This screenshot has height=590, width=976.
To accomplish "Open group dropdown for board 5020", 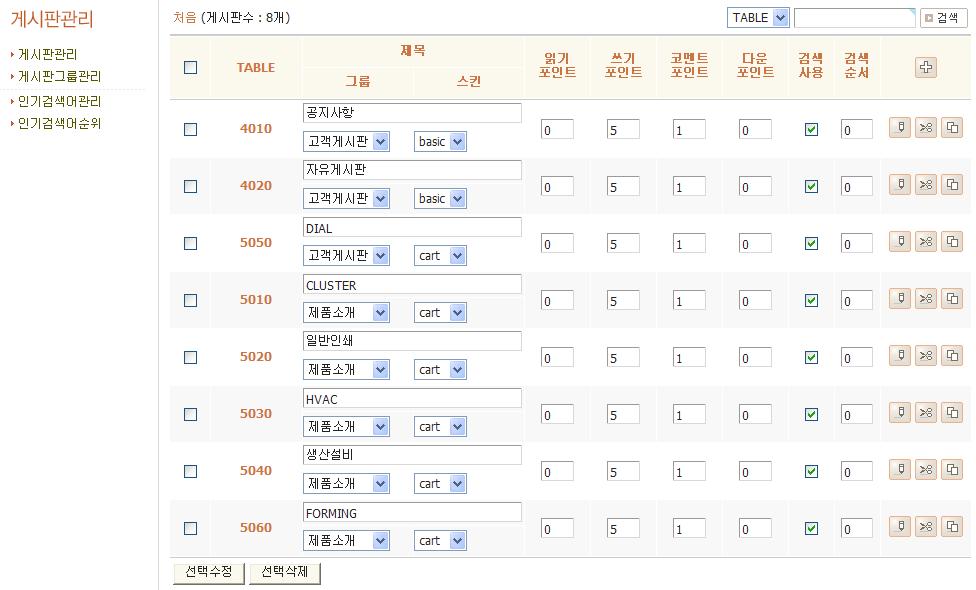I will tap(346, 370).
